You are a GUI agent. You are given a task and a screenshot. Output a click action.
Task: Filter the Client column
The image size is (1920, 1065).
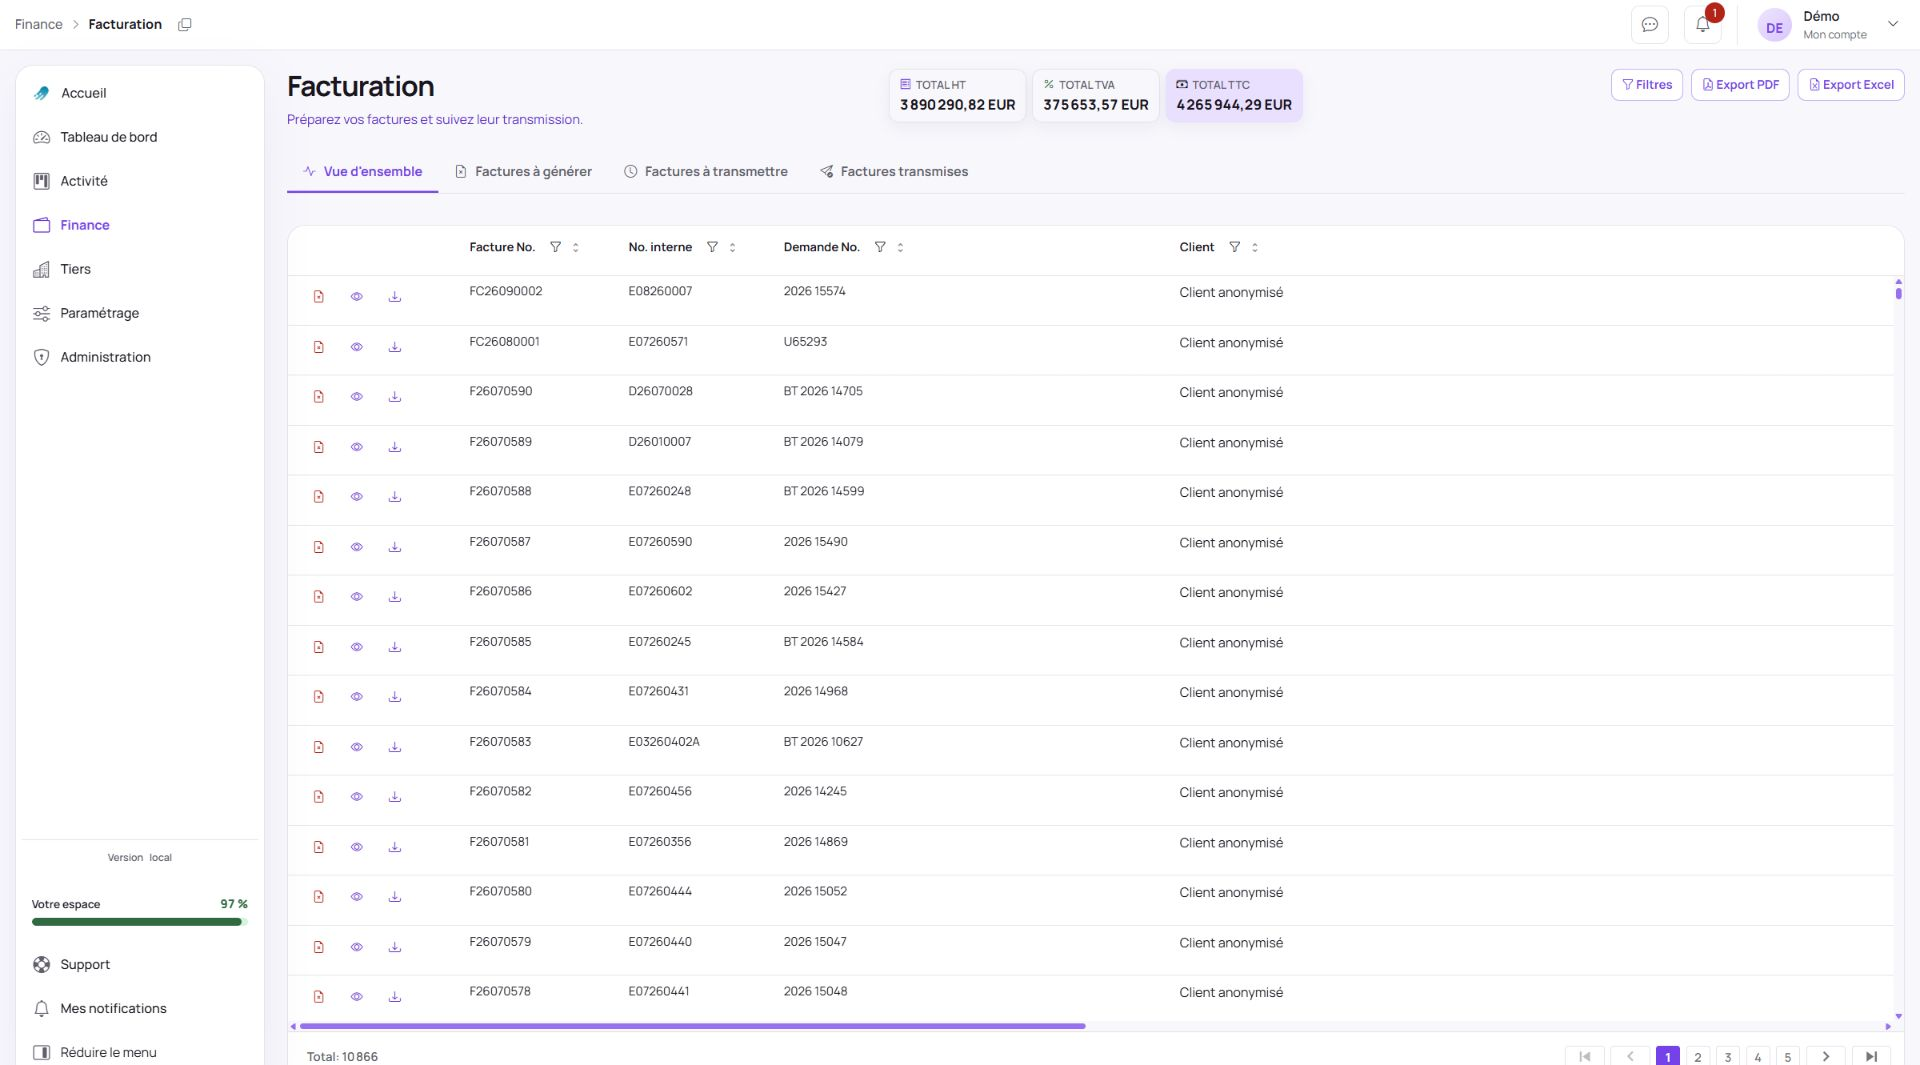click(1234, 247)
